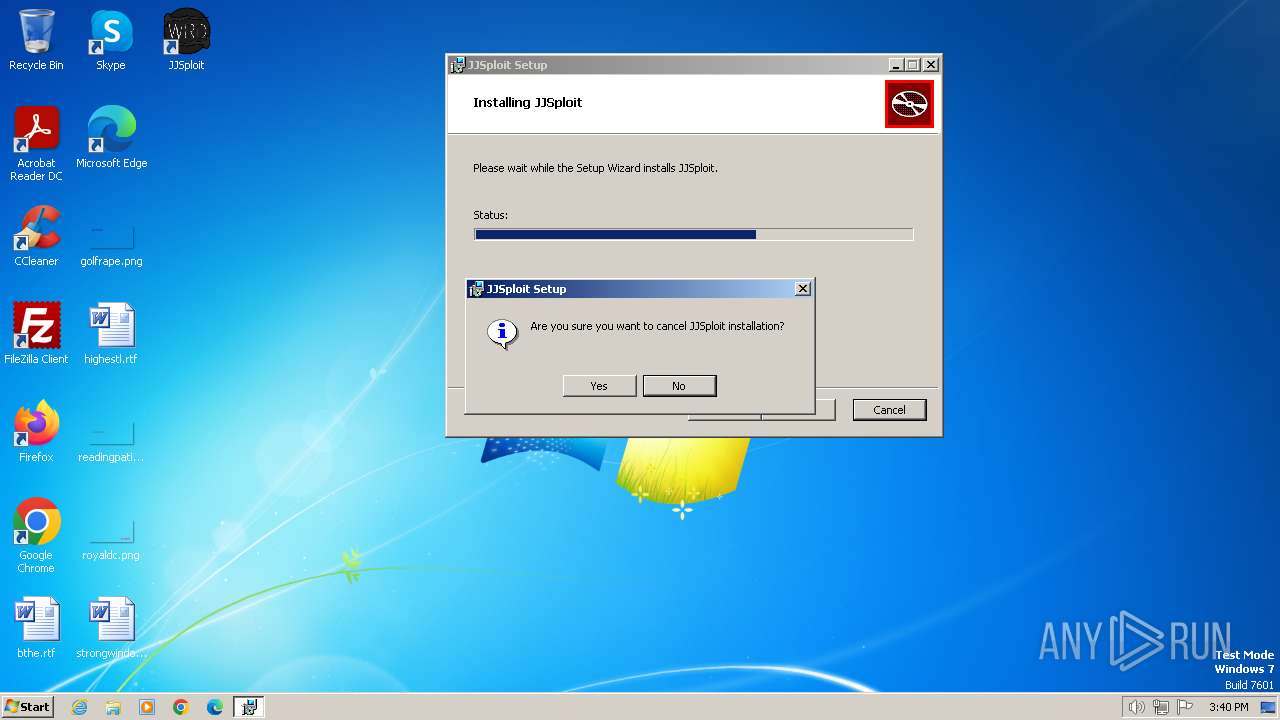
Task: Close the main JJSploit Setup window
Action: 931,64
